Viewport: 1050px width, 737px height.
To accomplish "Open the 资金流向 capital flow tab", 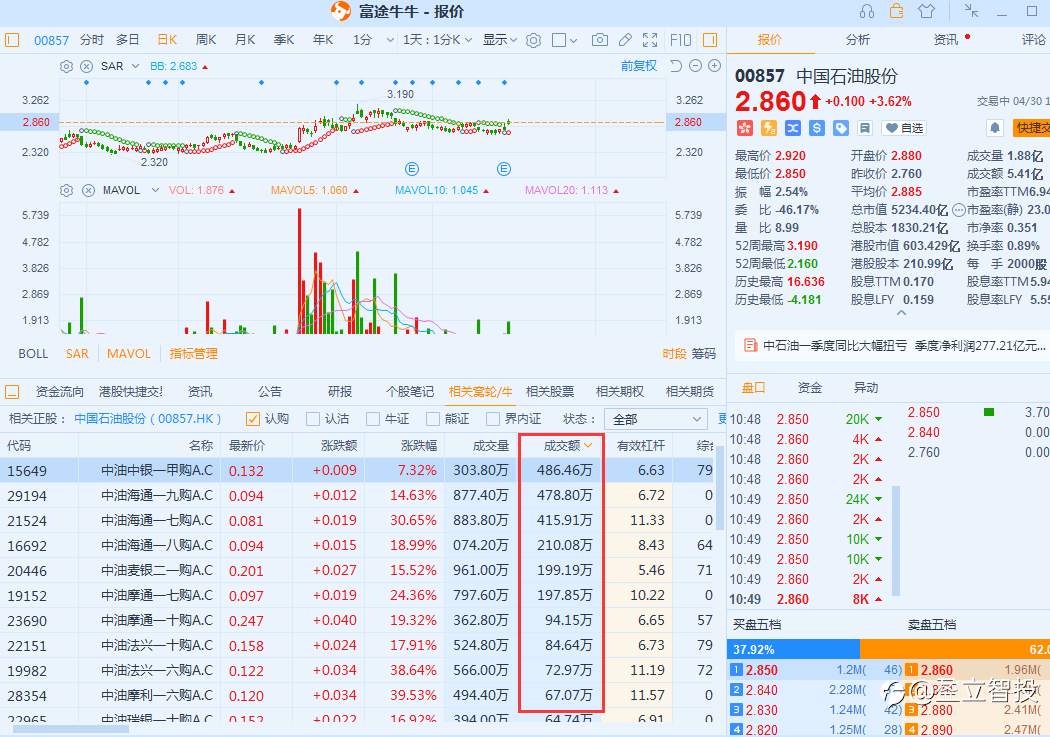I will coord(60,392).
